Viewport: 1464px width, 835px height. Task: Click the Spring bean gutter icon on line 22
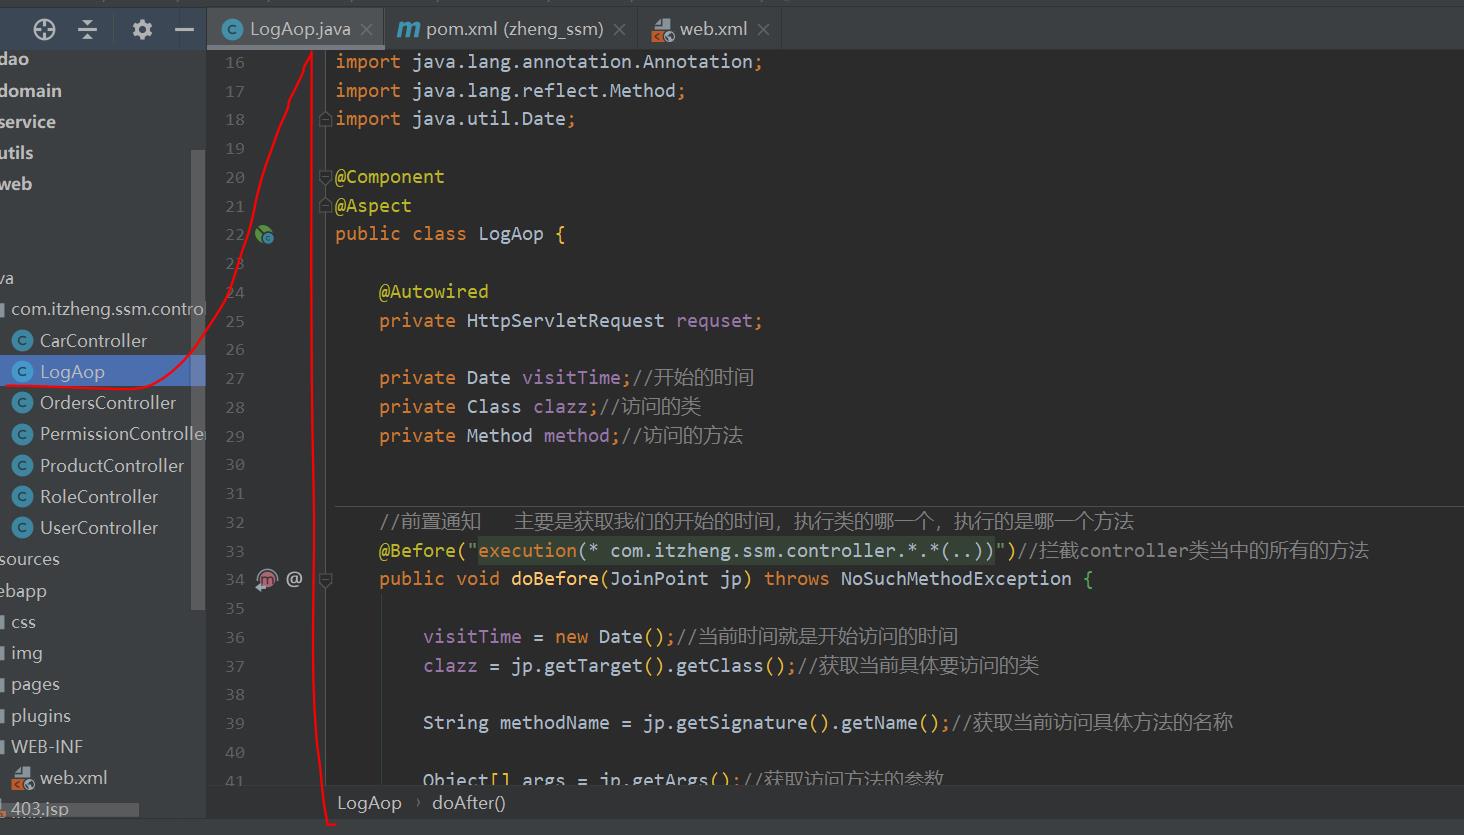click(x=264, y=234)
